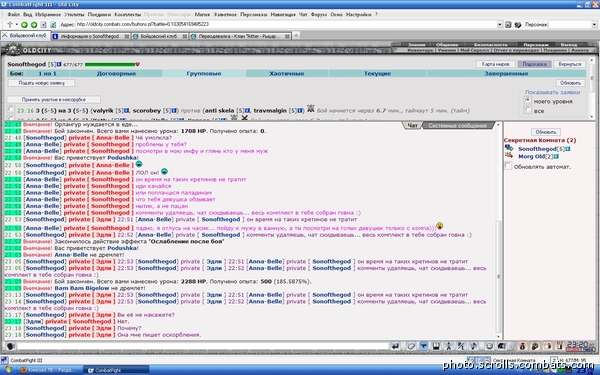This screenshot has width=600, height=375.
Task: Switch to Информация о Sonofthegod tab
Action: (x=91, y=36)
